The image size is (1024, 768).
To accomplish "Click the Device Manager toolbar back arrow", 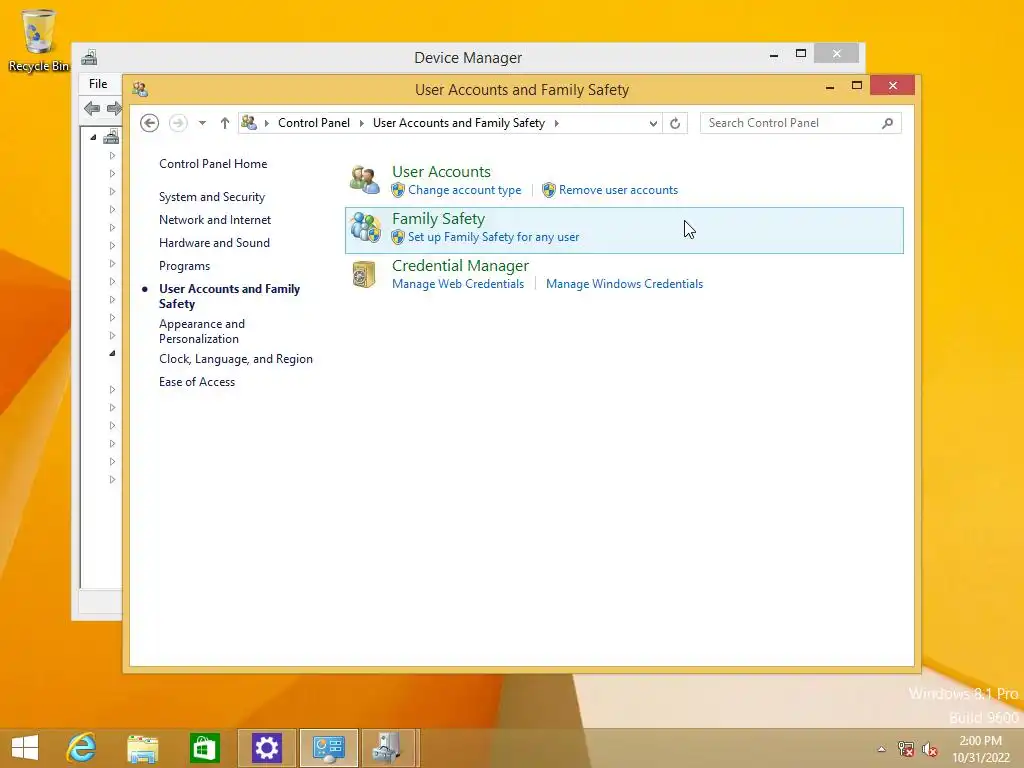I will pyautogui.click(x=92, y=108).
